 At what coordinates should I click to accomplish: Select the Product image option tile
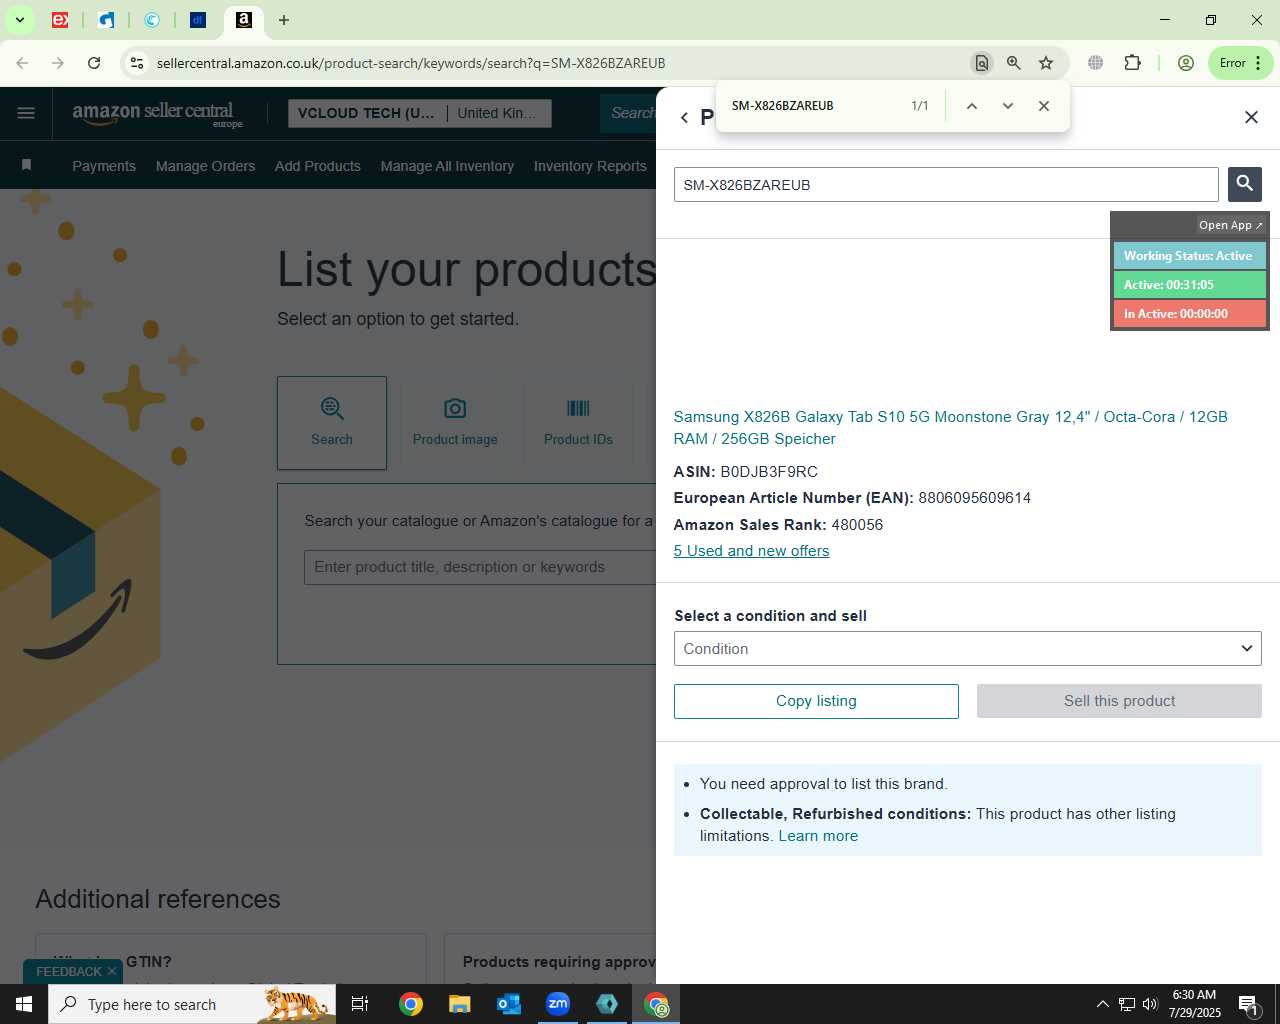[455, 423]
